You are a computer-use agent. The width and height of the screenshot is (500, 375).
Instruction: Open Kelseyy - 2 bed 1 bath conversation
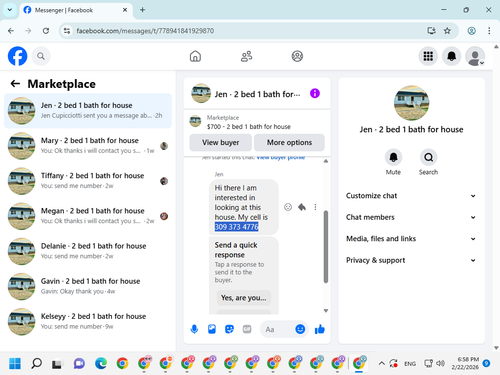click(x=88, y=322)
